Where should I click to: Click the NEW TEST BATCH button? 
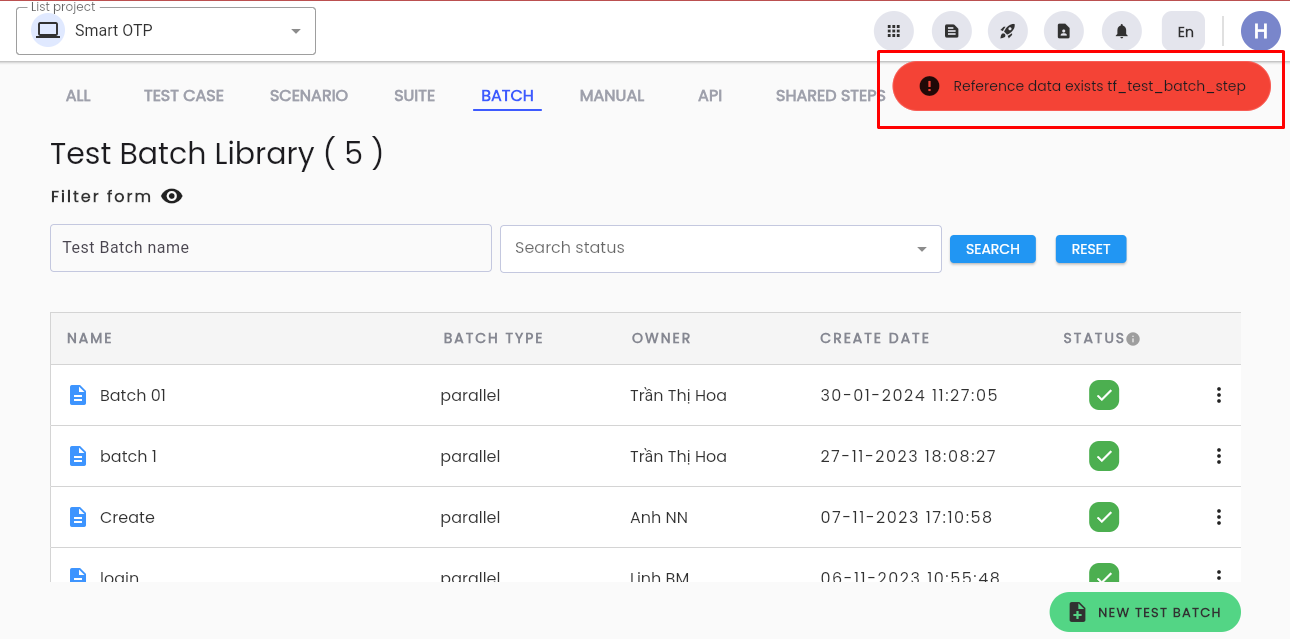[x=1145, y=612]
